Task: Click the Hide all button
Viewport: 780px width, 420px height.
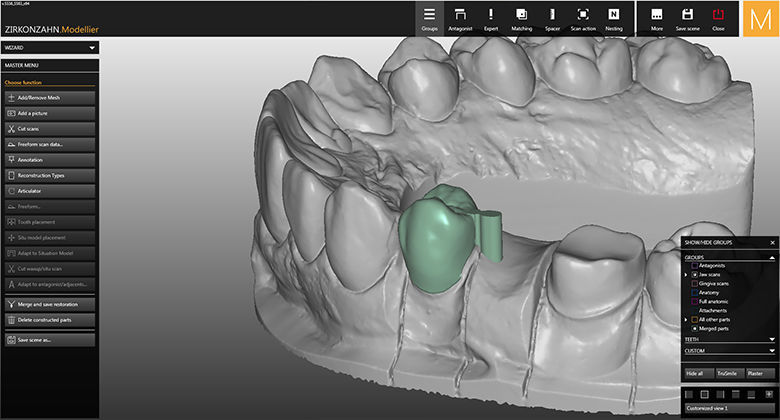Action: pyautogui.click(x=697, y=373)
